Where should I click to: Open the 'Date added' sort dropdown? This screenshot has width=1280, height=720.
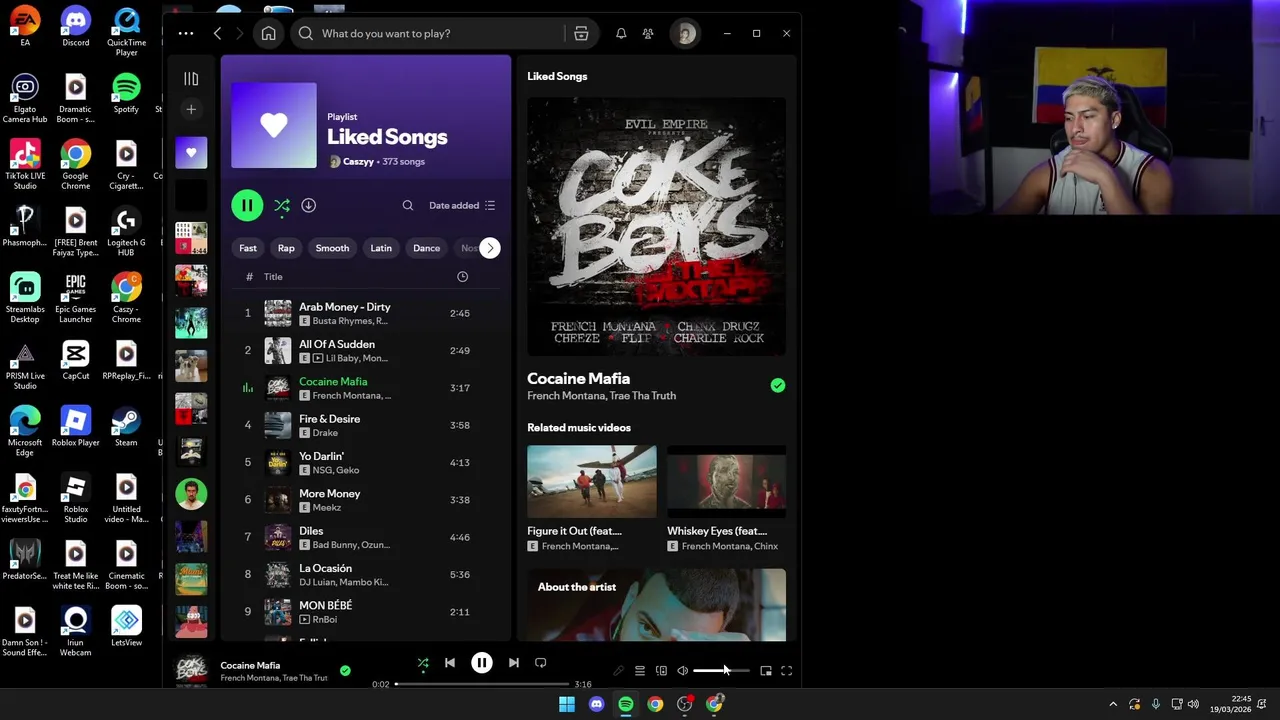(462, 205)
